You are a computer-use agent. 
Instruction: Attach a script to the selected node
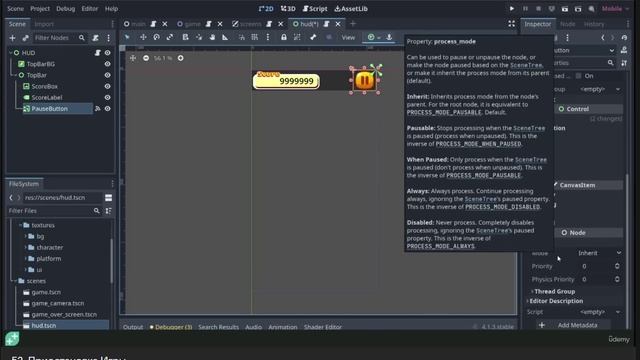[95, 38]
